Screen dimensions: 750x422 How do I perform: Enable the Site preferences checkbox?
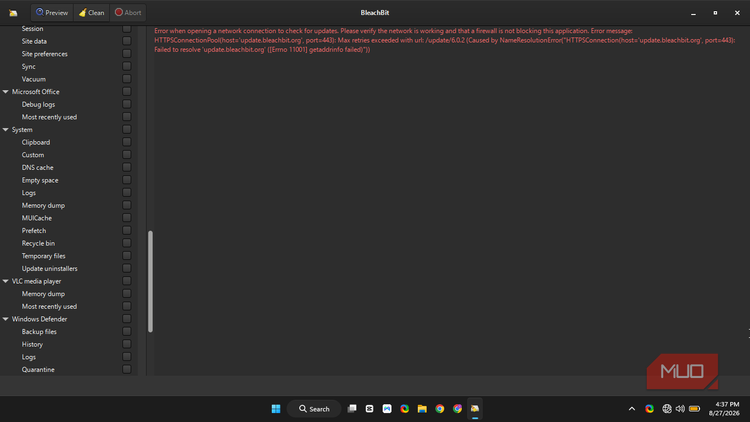click(x=127, y=54)
